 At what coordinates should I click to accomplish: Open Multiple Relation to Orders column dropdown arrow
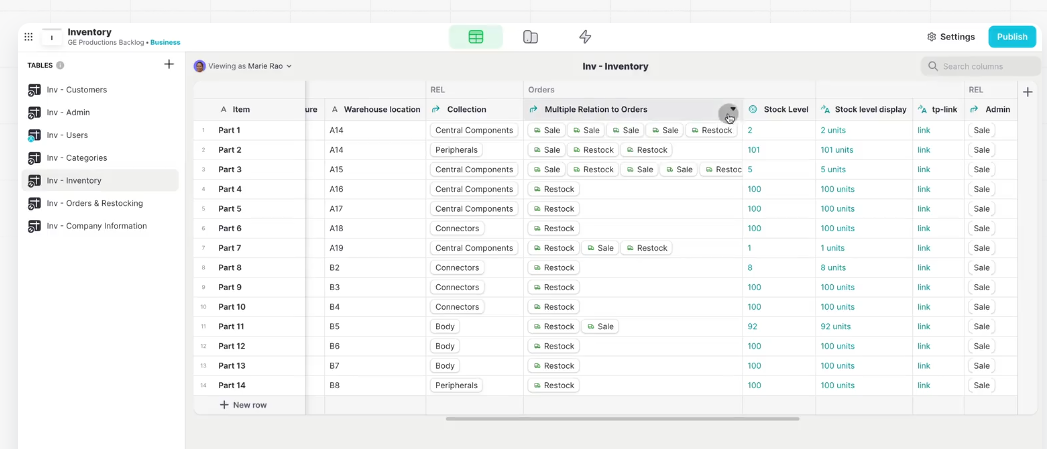coord(732,109)
